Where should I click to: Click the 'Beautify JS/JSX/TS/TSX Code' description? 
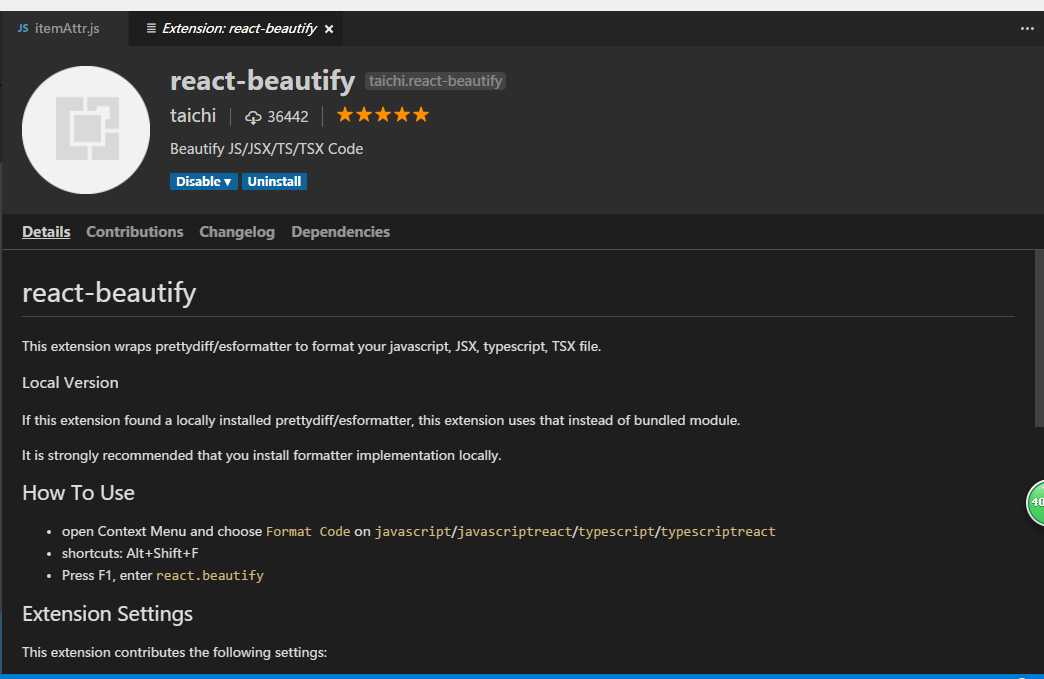click(x=266, y=148)
